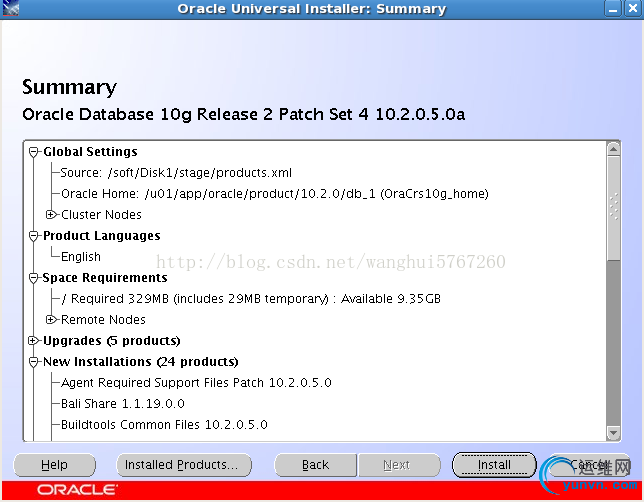Image resolution: width=644 pixels, height=502 pixels.
Task: Click the scrollbar track below the thumb
Action: pyautogui.click(x=614, y=343)
